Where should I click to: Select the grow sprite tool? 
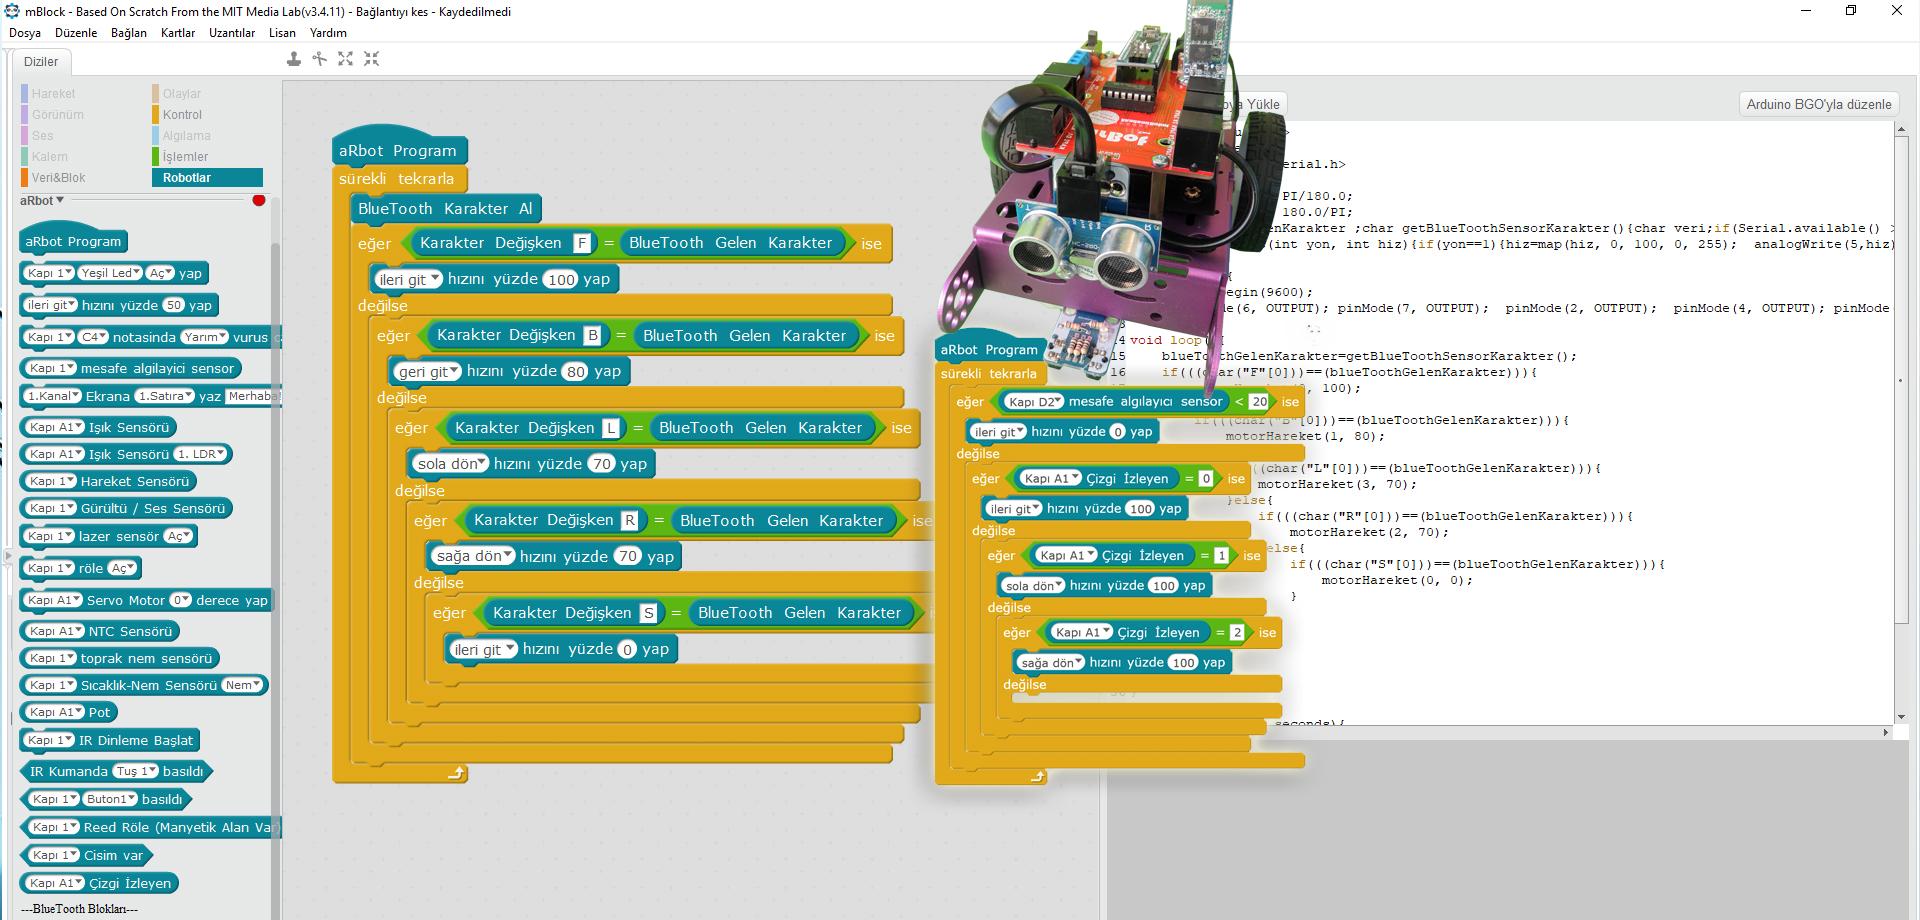(x=346, y=59)
